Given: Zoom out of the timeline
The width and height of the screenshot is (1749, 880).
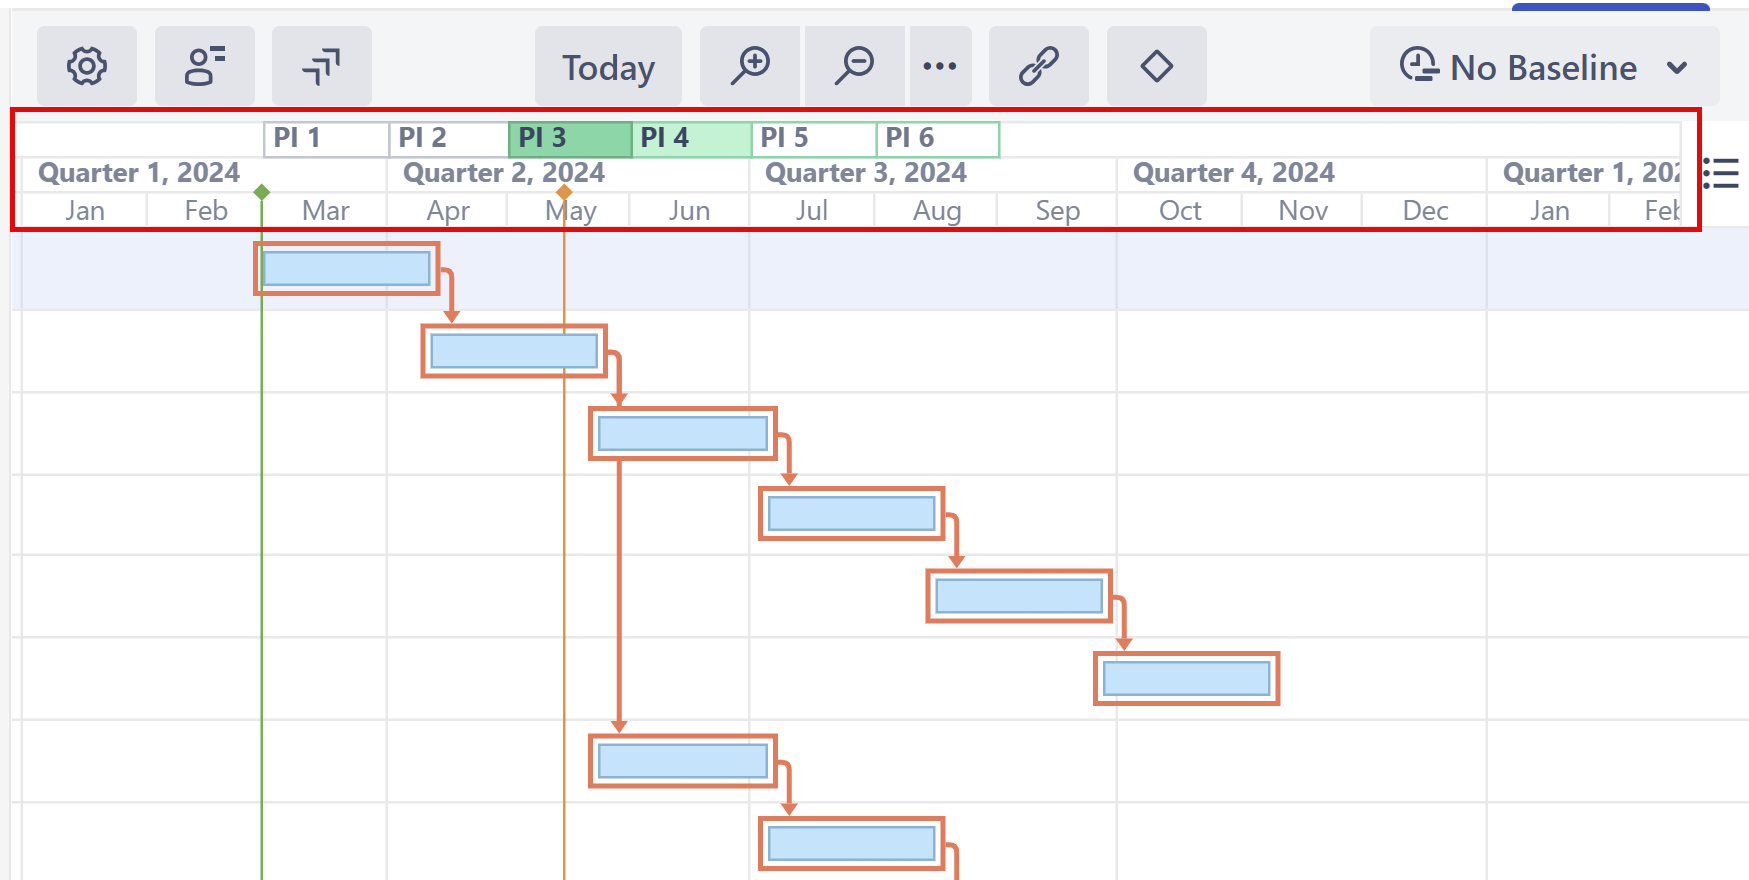Looking at the screenshot, I should tap(855, 66).
